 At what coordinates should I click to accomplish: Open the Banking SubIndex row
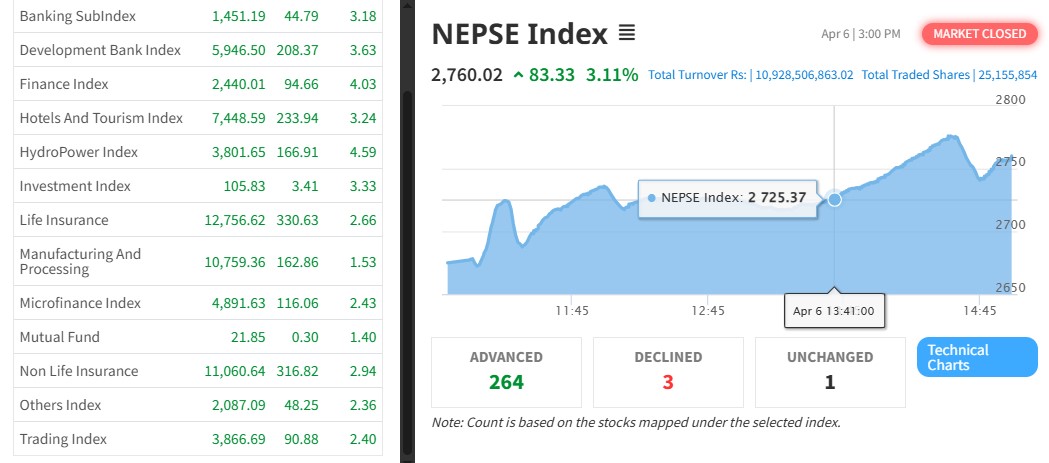click(x=78, y=17)
